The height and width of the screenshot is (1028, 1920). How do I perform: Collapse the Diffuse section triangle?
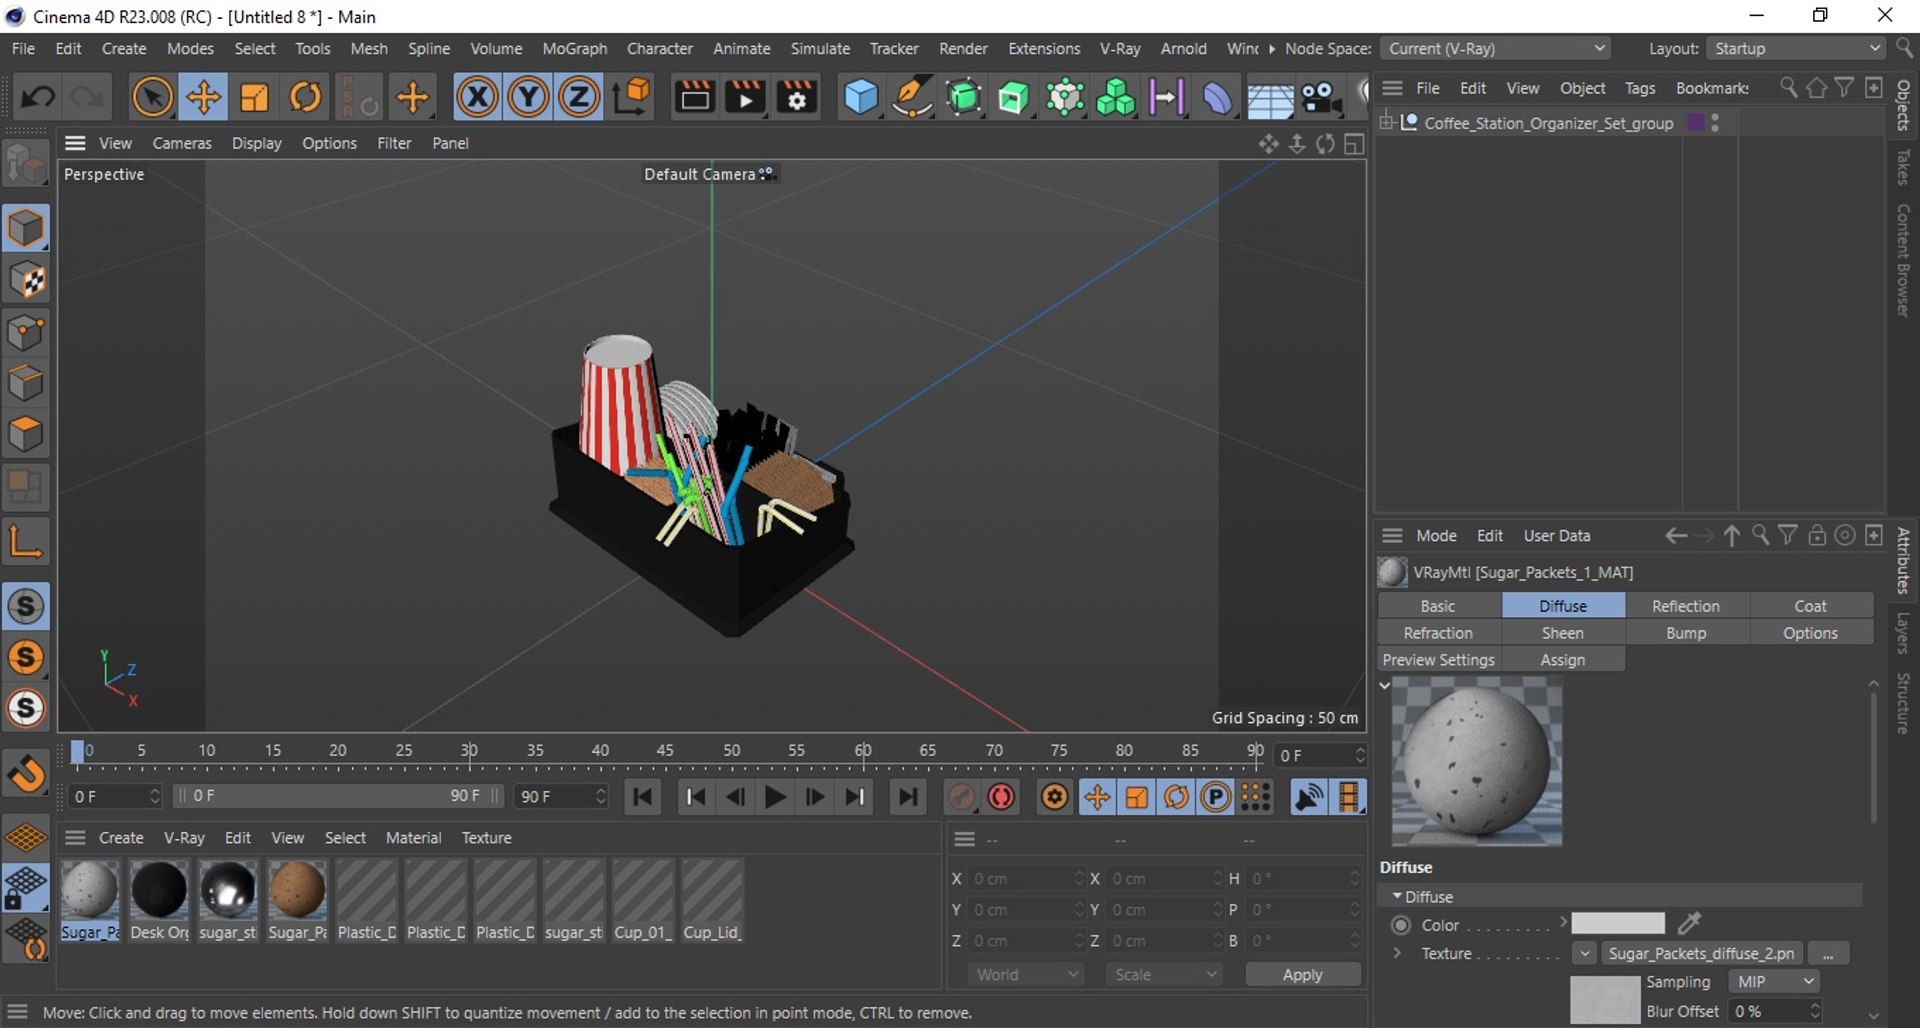click(x=1396, y=897)
